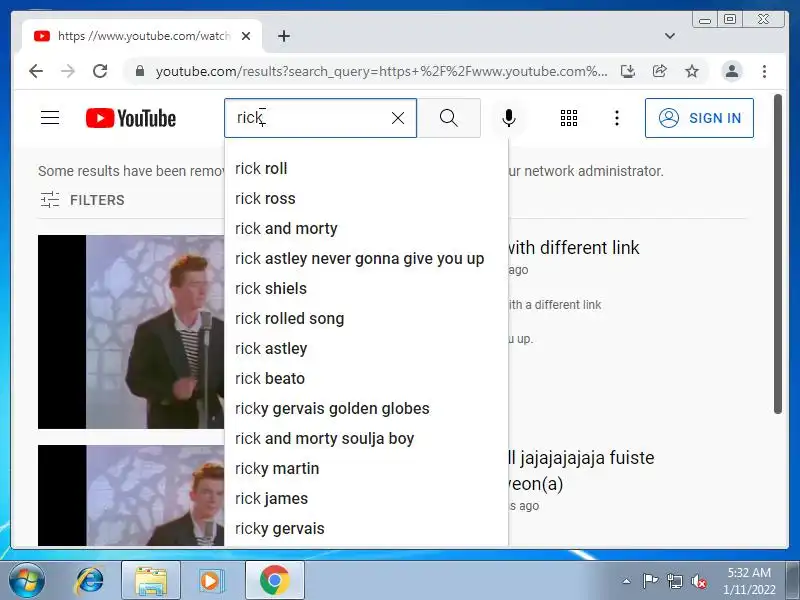Select 'ricky gervais golden globes'
Screen dimensions: 800x600
(x=366, y=409)
